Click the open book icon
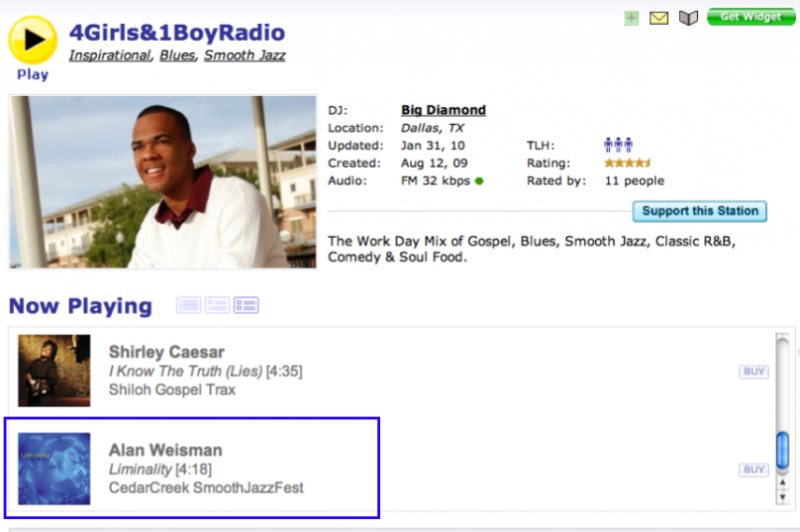 688,18
